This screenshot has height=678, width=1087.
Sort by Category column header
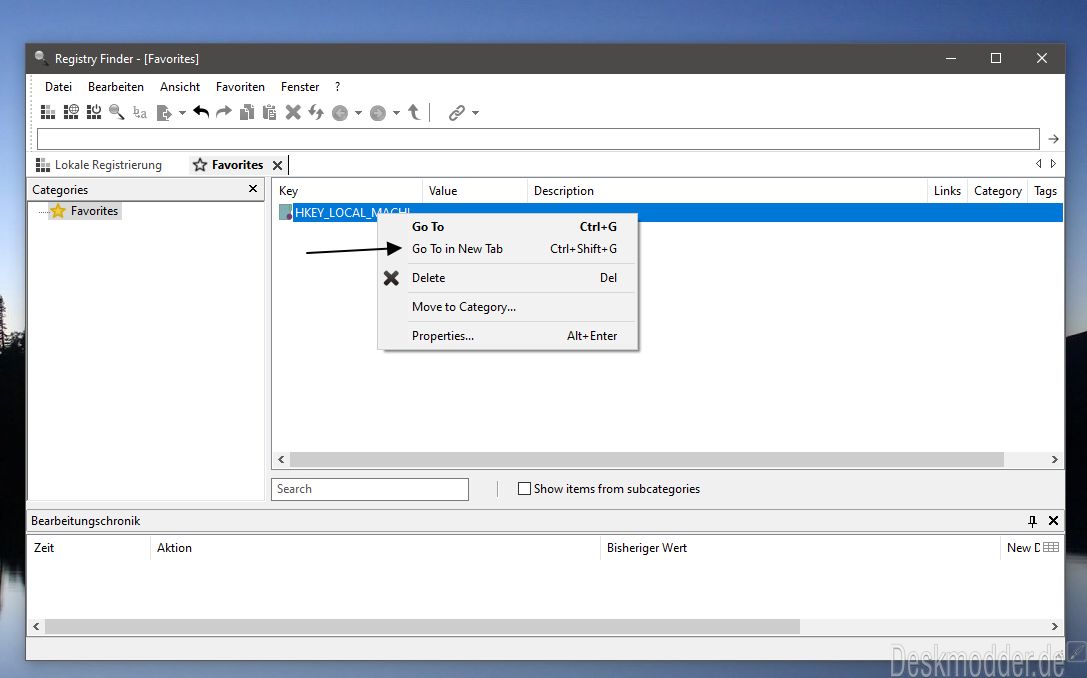tap(998, 191)
